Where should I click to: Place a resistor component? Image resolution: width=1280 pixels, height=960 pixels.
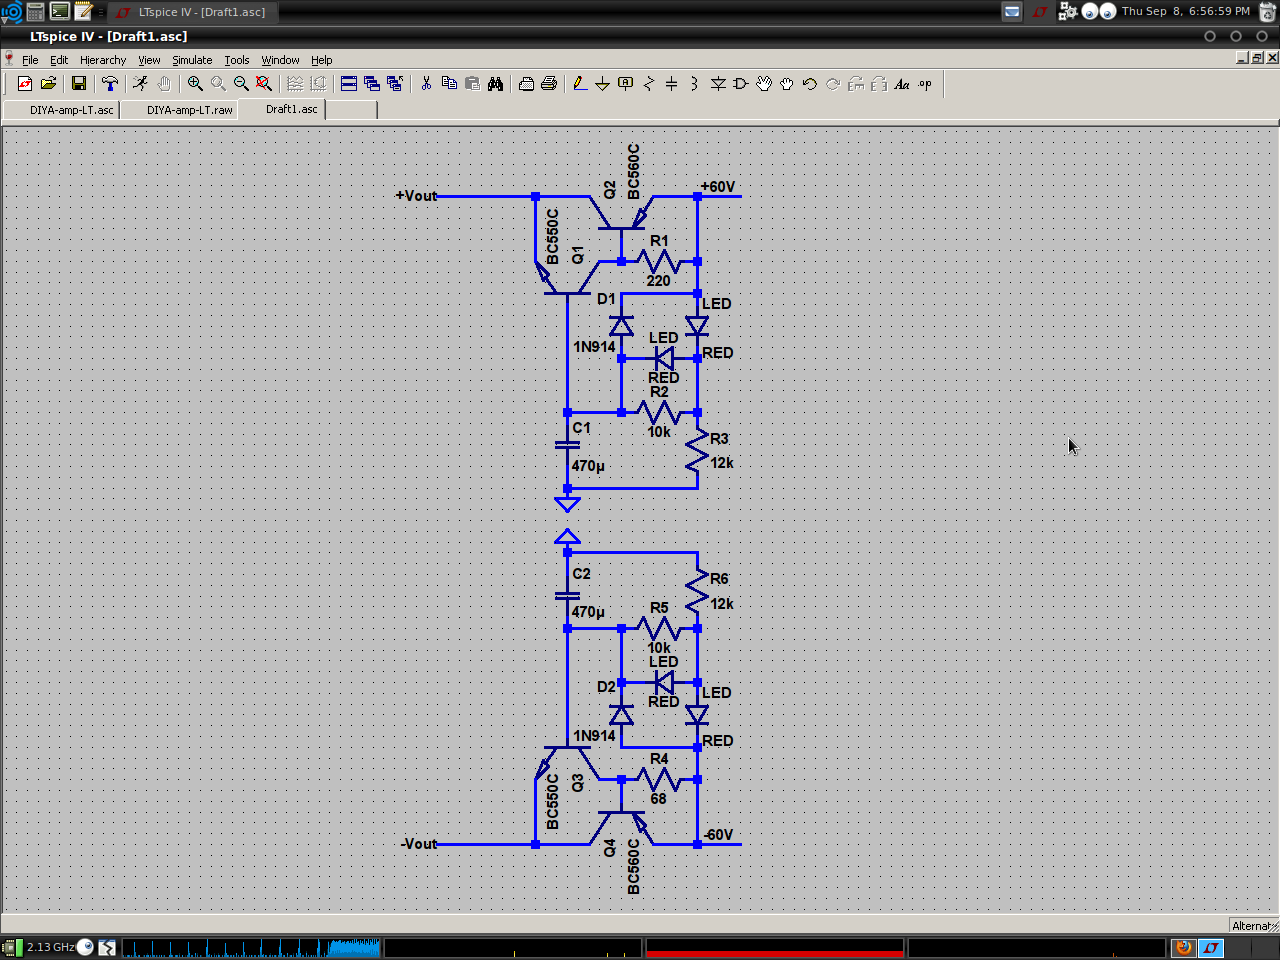pos(649,84)
